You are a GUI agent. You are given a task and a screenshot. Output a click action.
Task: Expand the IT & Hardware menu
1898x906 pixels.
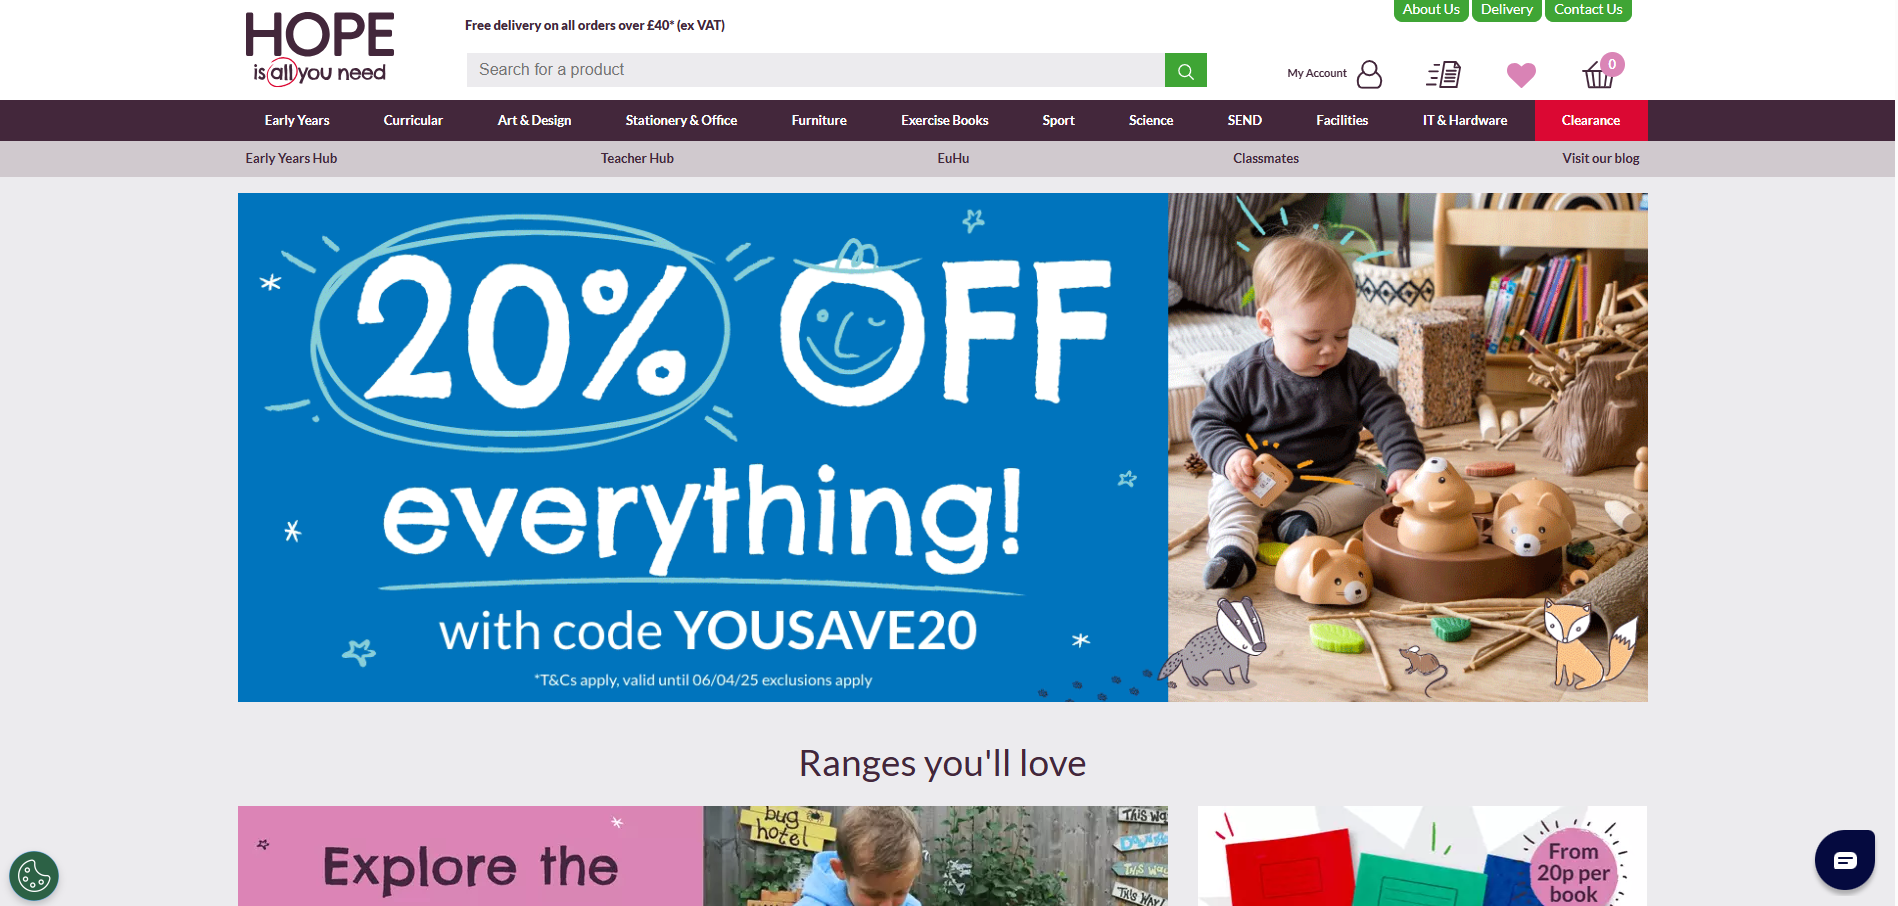coord(1465,120)
